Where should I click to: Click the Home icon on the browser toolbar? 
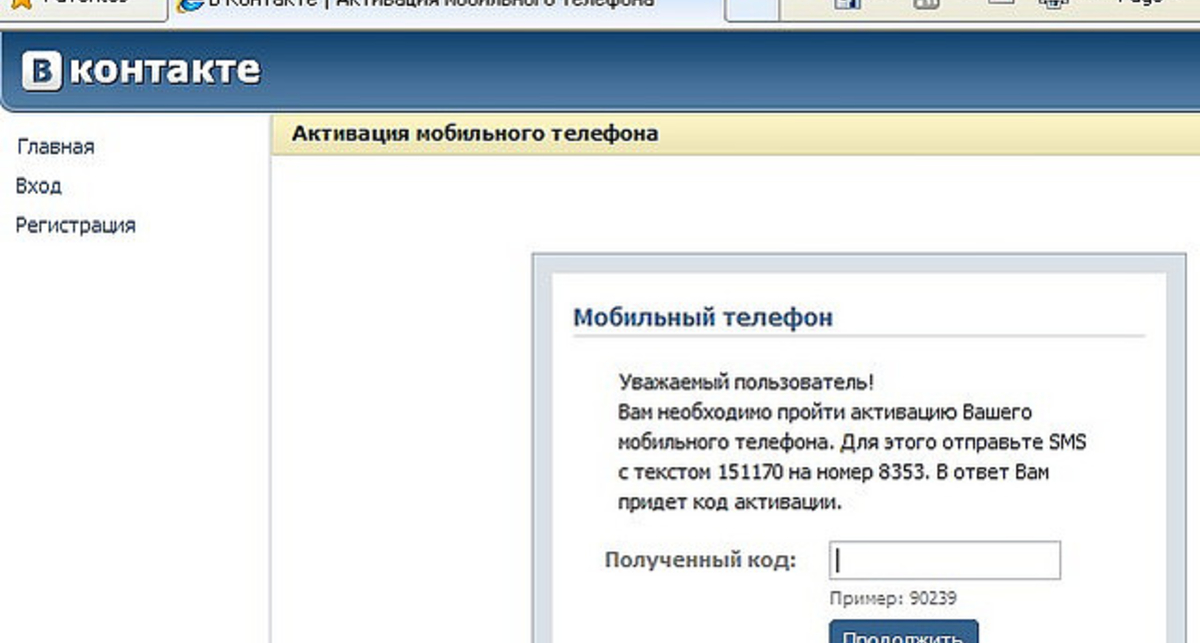tap(847, 4)
